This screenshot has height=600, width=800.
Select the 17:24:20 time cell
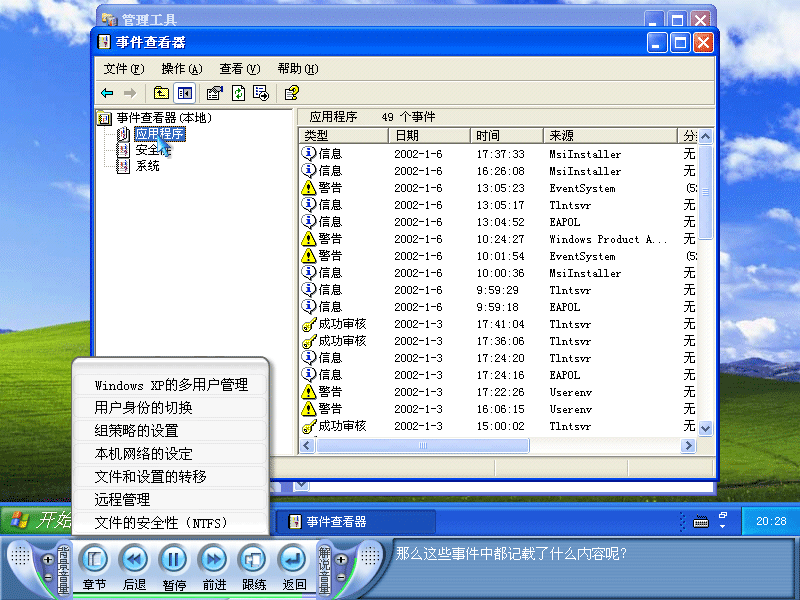(x=501, y=358)
